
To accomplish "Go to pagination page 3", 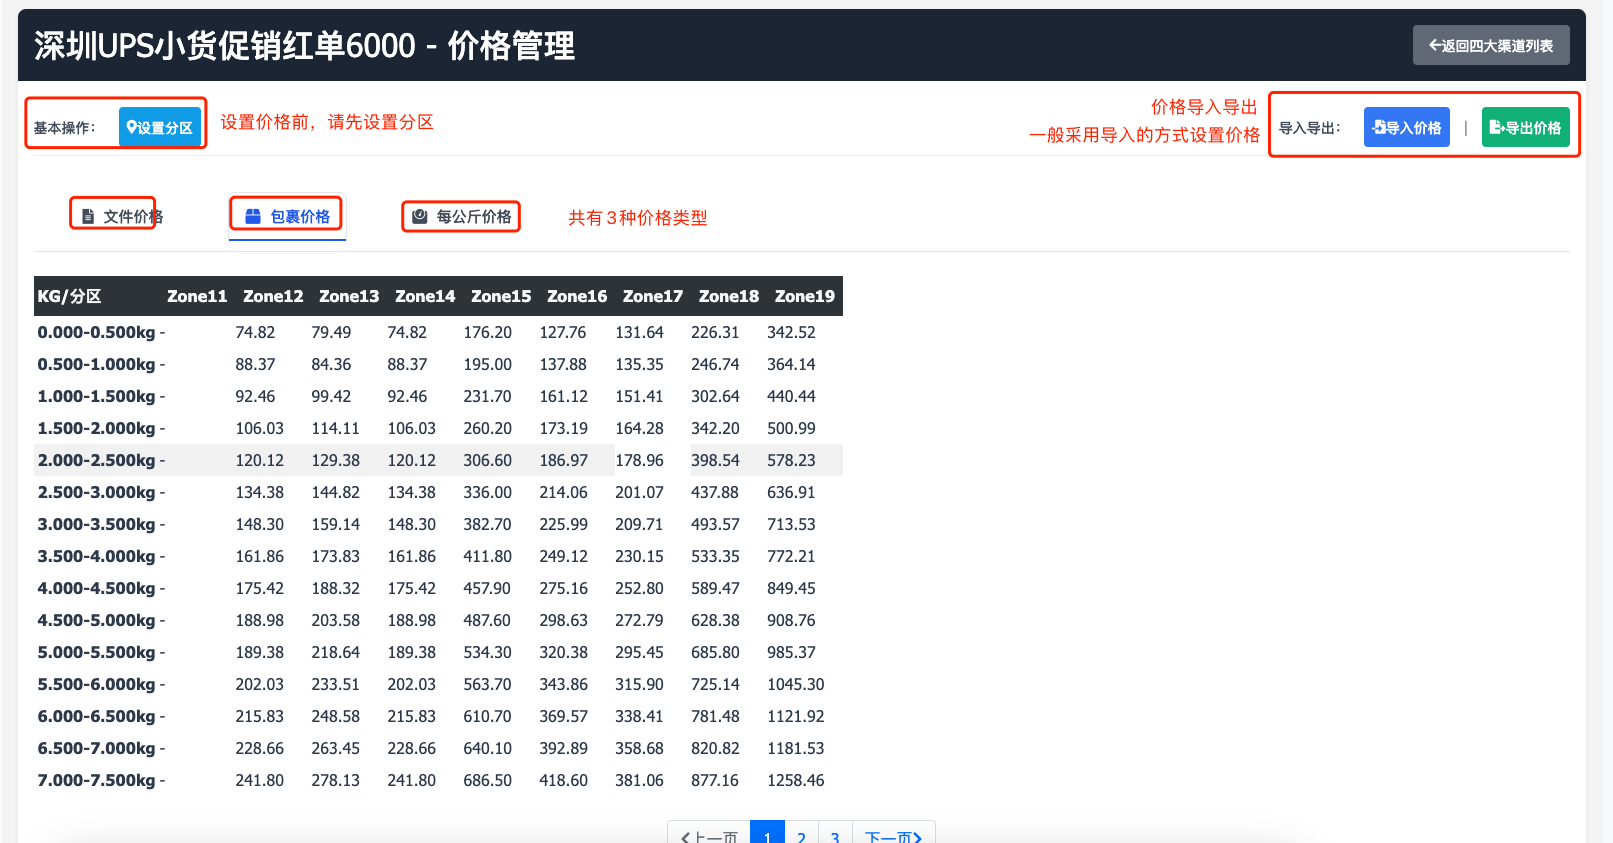I will pyautogui.click(x=835, y=834).
